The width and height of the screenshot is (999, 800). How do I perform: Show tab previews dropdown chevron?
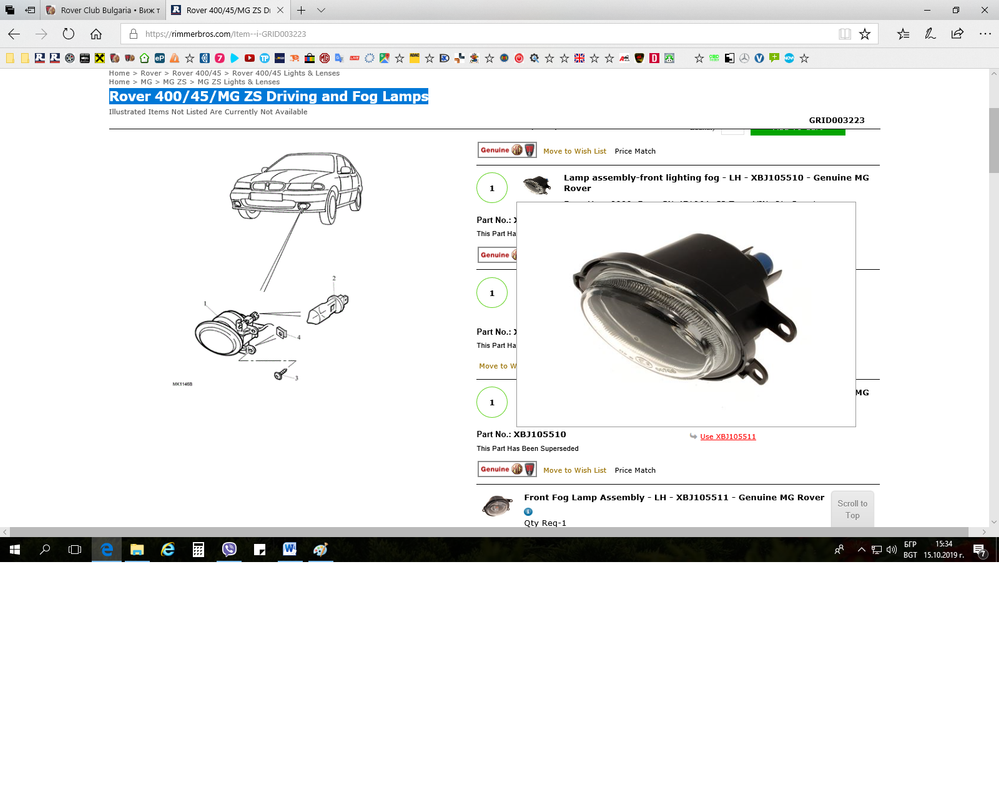click(321, 10)
